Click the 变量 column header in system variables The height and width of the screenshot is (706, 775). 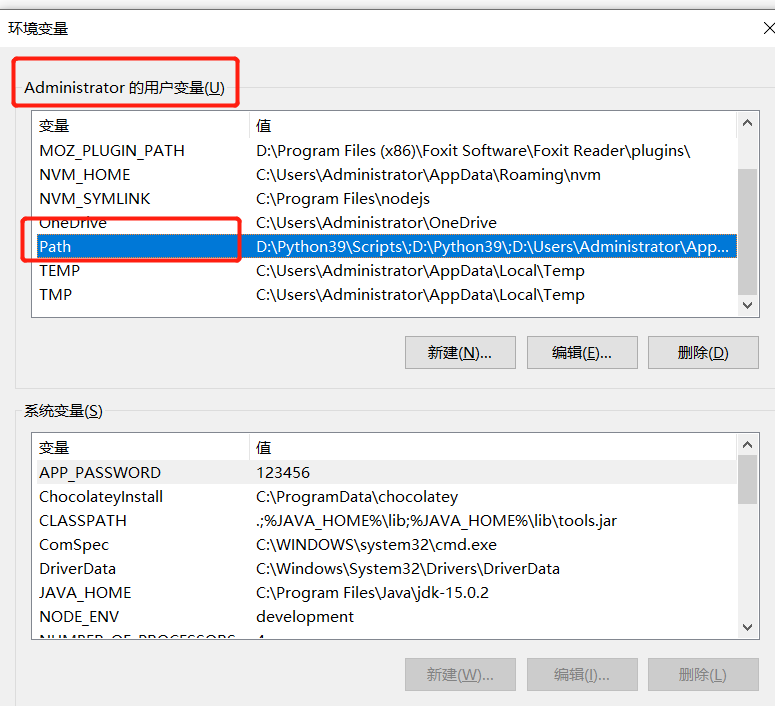[141, 448]
